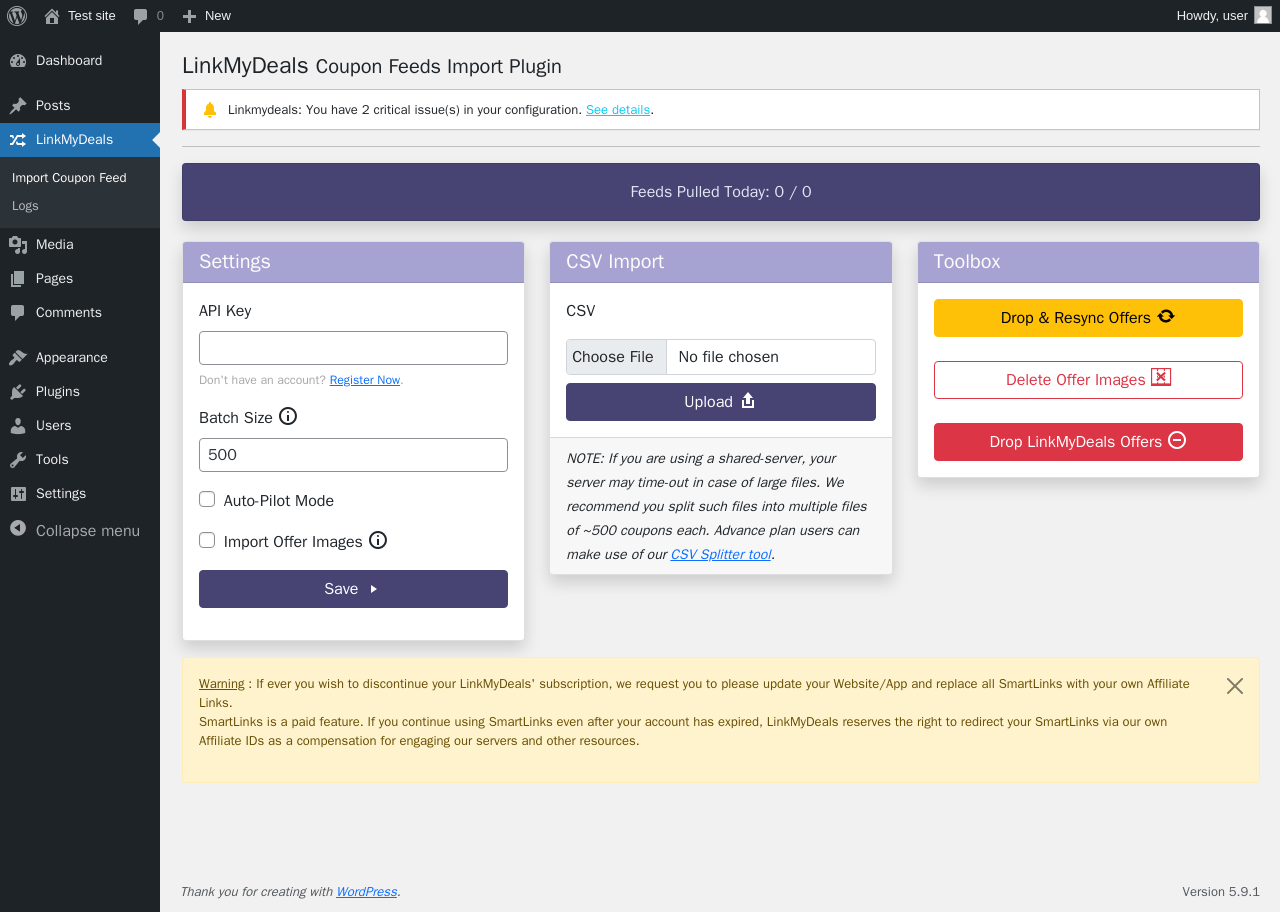
Task: Toggle Import Offer Images checkbox
Action: pyautogui.click(x=207, y=540)
